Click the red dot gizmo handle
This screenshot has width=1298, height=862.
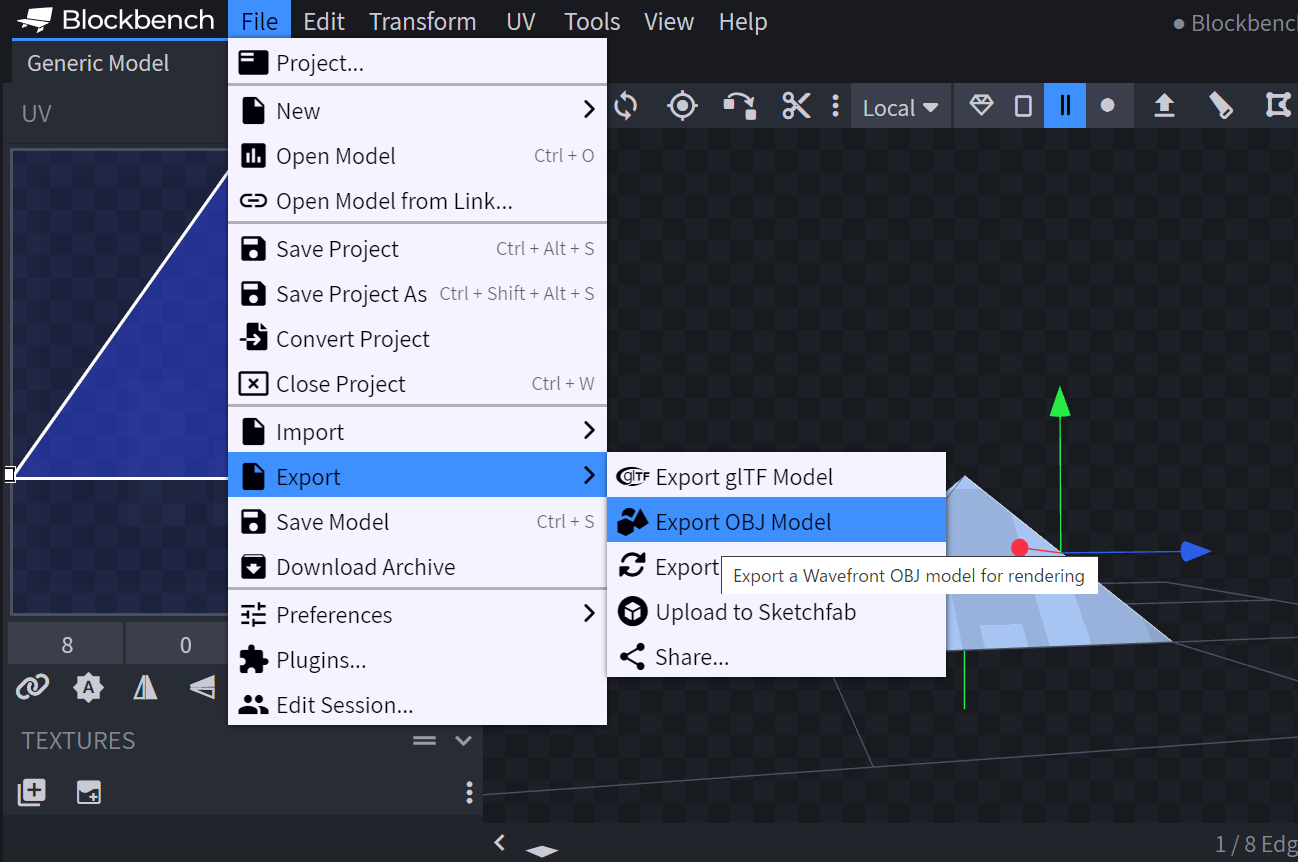click(1019, 547)
